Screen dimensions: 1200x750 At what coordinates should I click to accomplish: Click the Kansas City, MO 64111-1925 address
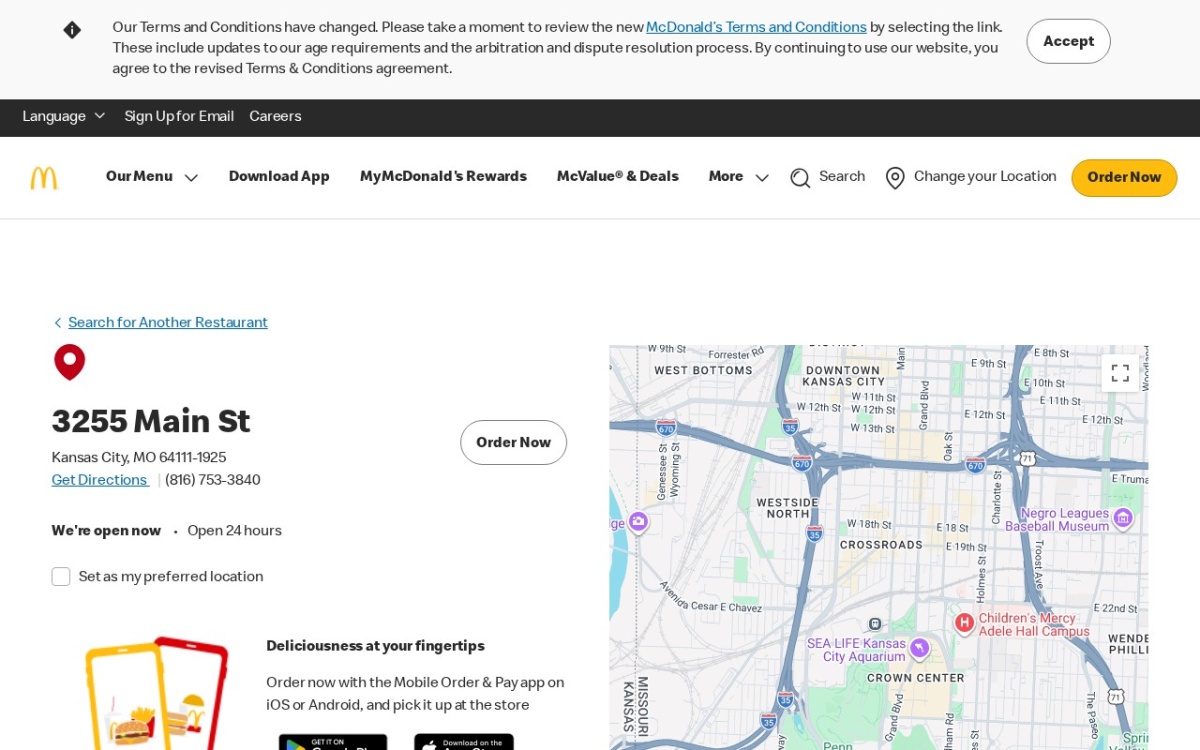click(x=139, y=458)
